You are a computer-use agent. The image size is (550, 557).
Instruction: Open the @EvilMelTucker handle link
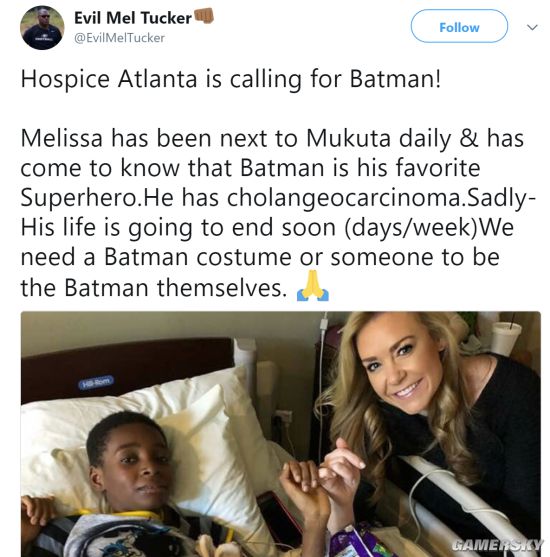(119, 38)
